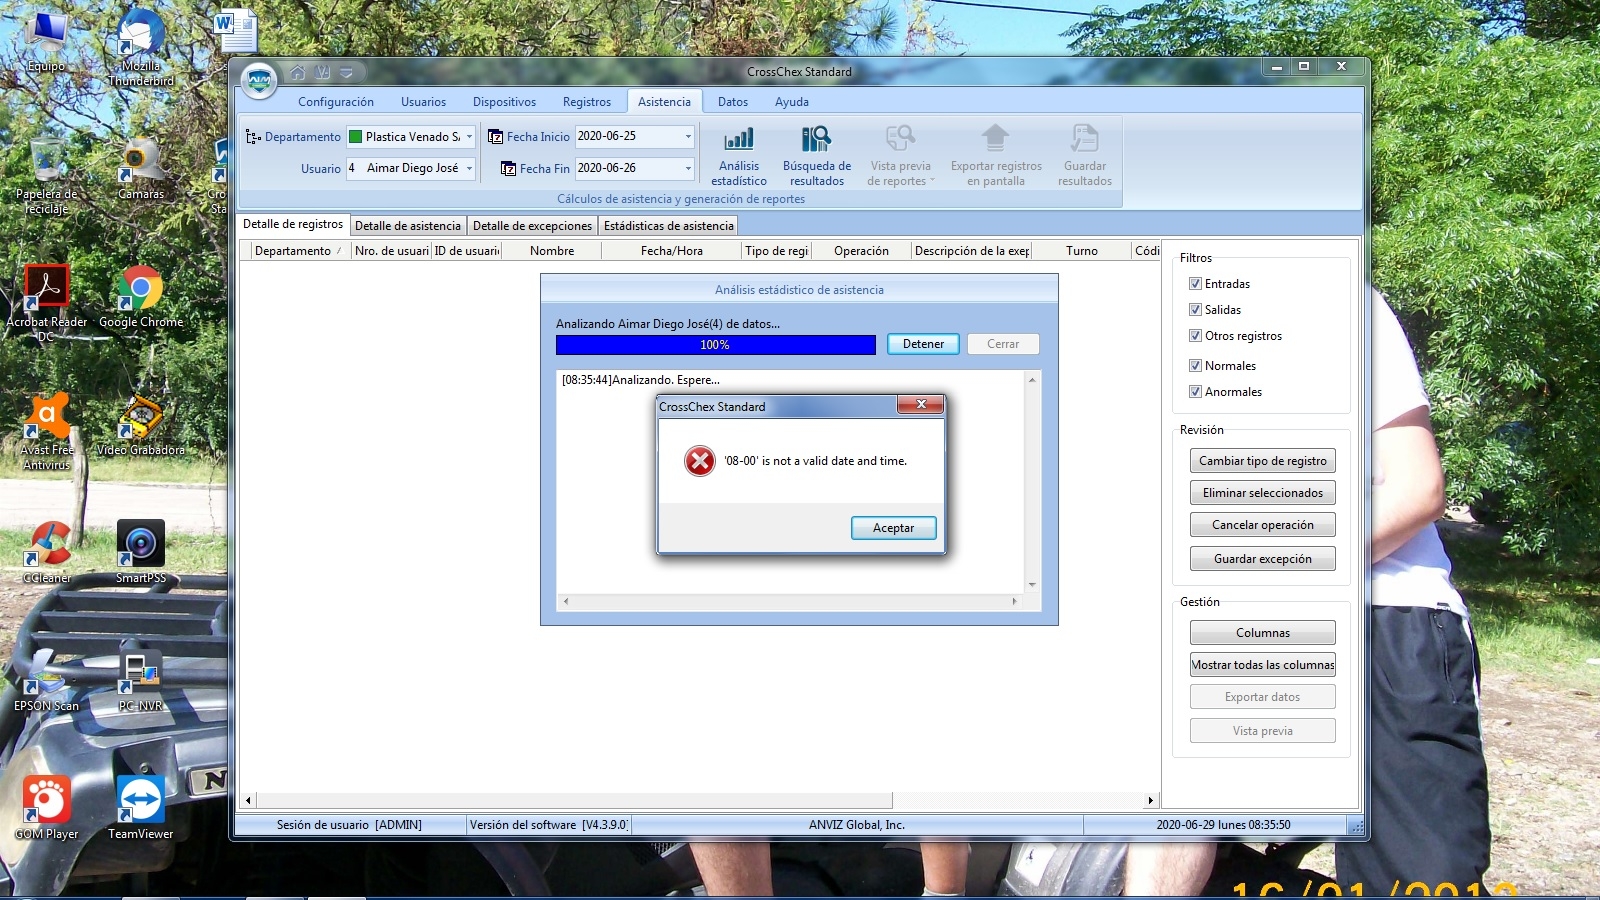This screenshot has height=900, width=1600.
Task: Click Cambiar tipo de registro
Action: [x=1263, y=461]
